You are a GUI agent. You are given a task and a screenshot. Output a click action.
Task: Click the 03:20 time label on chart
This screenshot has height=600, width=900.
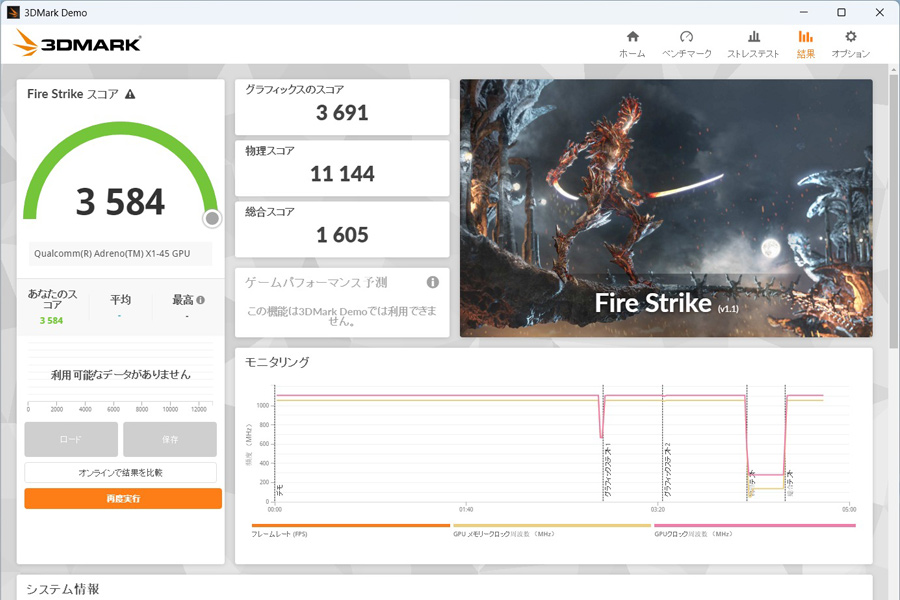tap(658, 509)
